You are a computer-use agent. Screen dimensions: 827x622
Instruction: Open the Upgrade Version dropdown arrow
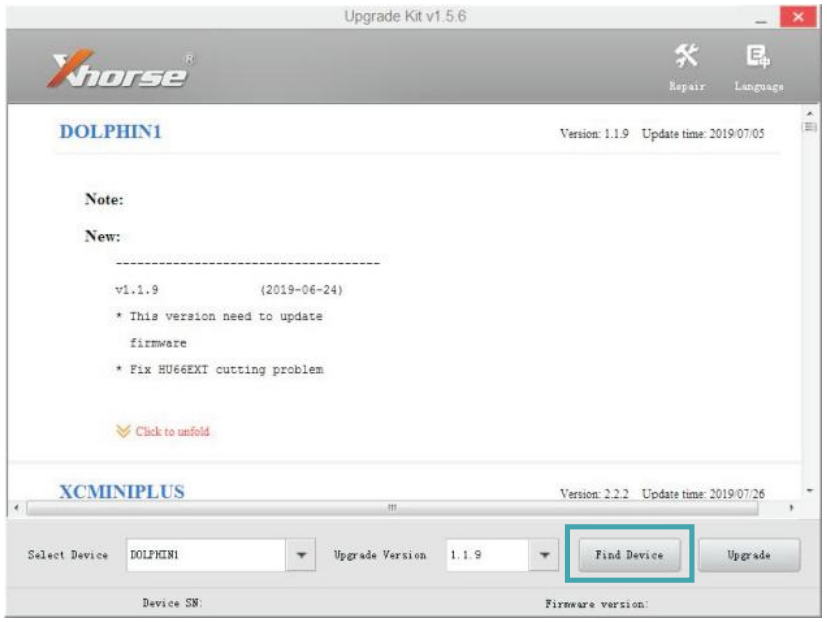pos(544,554)
